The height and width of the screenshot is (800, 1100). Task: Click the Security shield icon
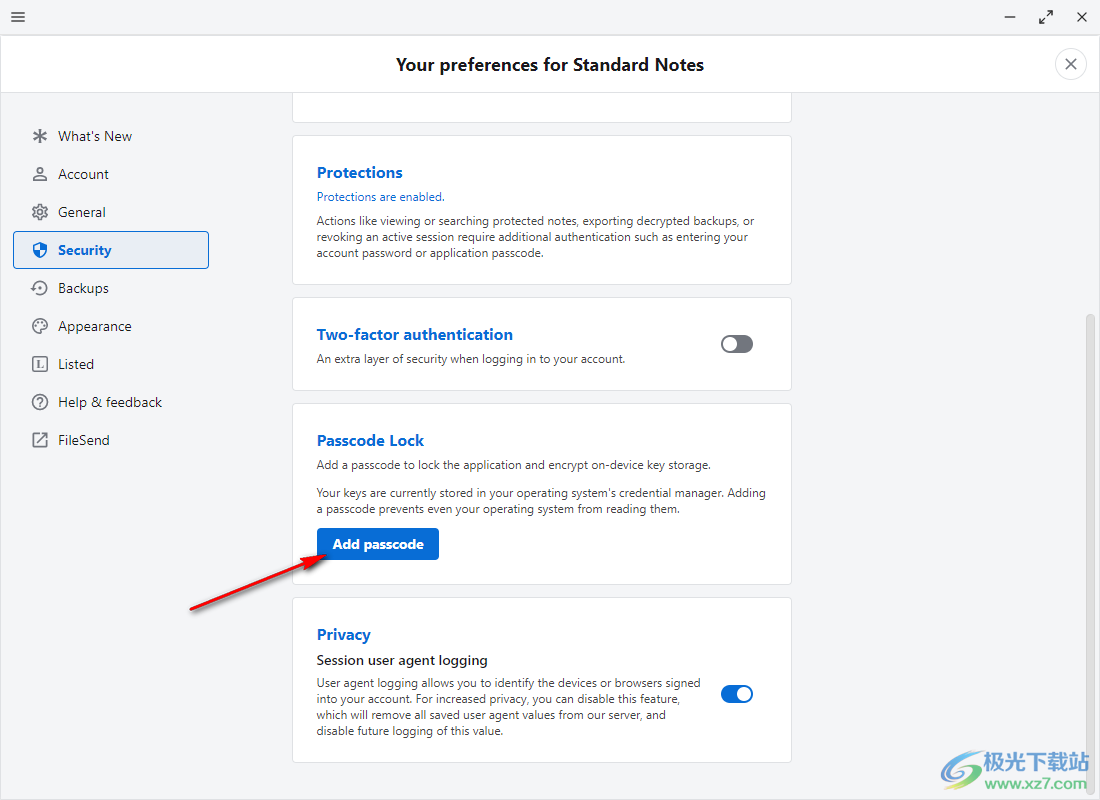(x=40, y=250)
